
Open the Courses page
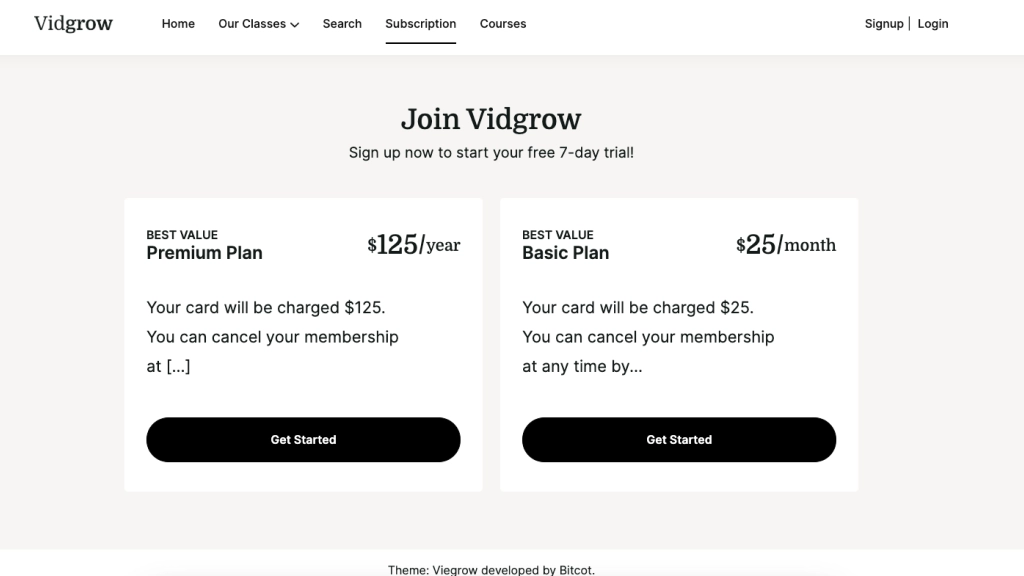(503, 24)
